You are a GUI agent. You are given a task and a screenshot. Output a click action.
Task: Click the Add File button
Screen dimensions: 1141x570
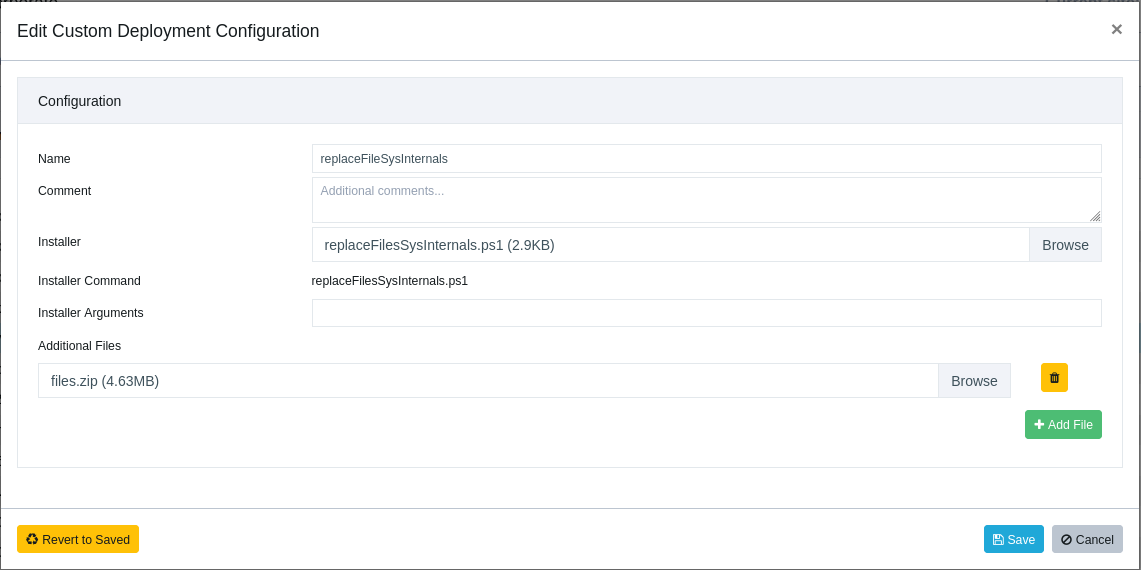click(x=1063, y=424)
